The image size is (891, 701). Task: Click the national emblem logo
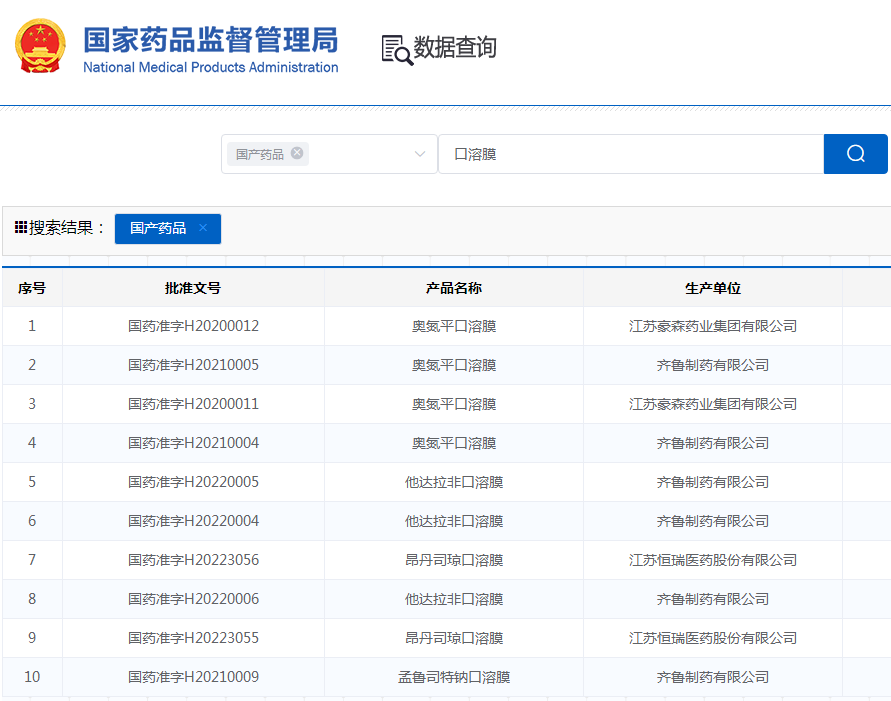pyautogui.click(x=40, y=47)
